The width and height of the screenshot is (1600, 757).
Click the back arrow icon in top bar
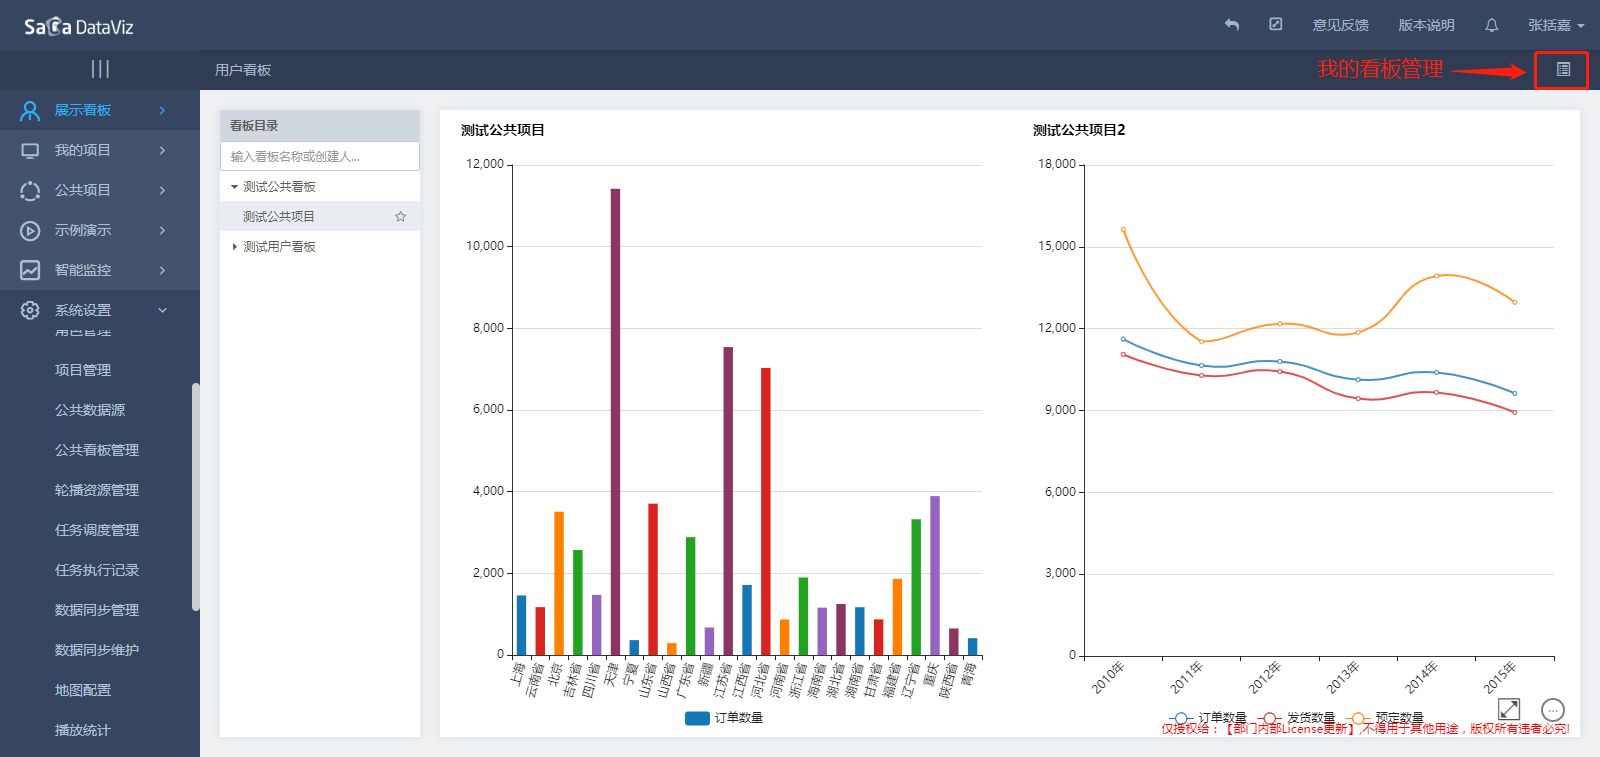[1232, 25]
